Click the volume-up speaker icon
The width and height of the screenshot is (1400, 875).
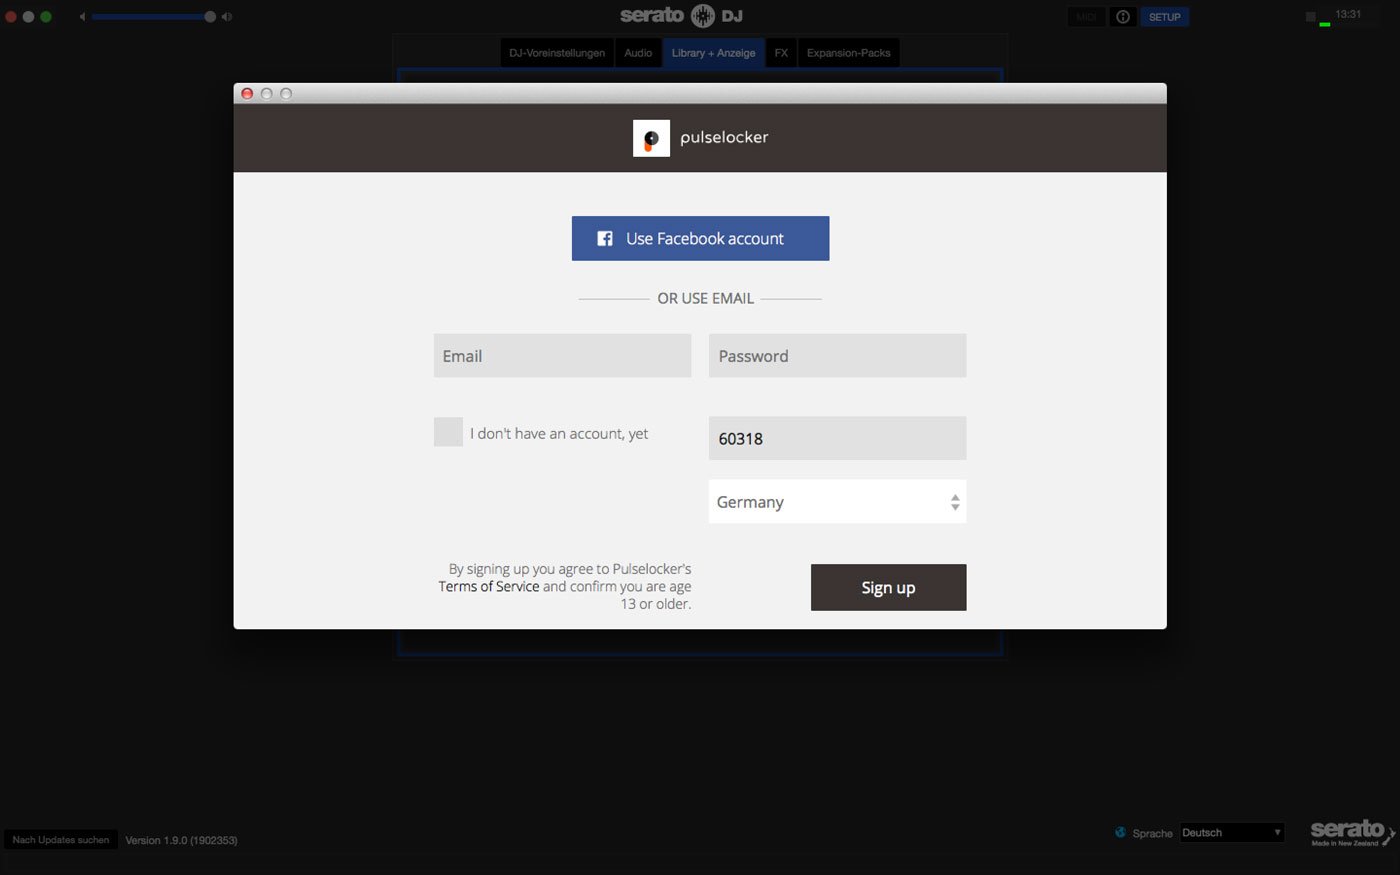[x=227, y=17]
